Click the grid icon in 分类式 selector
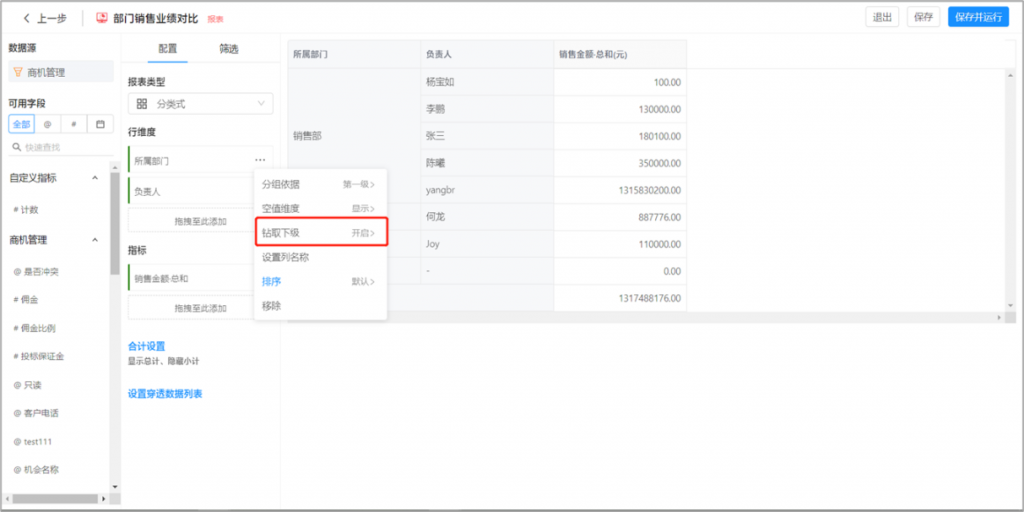 (142, 104)
